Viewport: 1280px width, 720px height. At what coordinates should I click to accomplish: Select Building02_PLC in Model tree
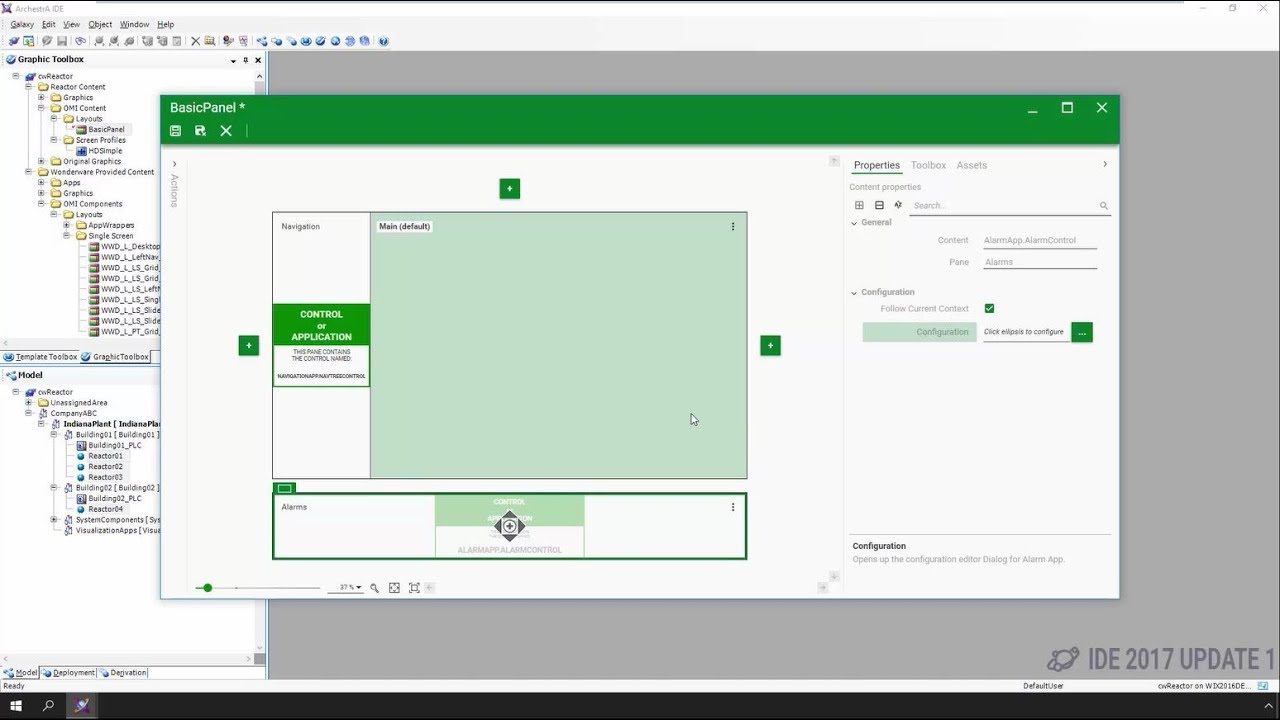pos(108,498)
